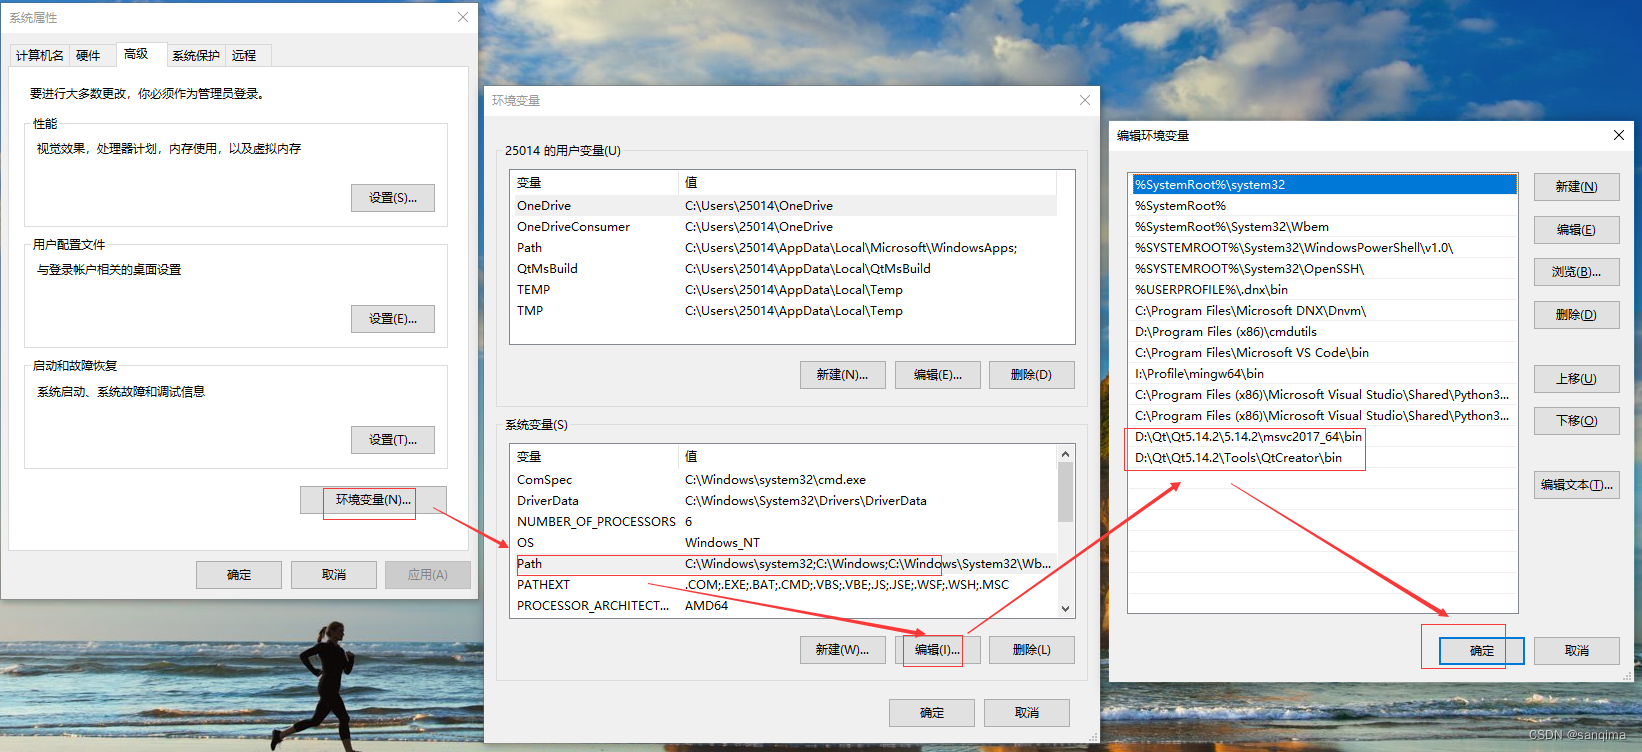This screenshot has width=1642, height=752.
Task: Cancel the 环境变量 dialog
Action: pyautogui.click(x=1027, y=713)
